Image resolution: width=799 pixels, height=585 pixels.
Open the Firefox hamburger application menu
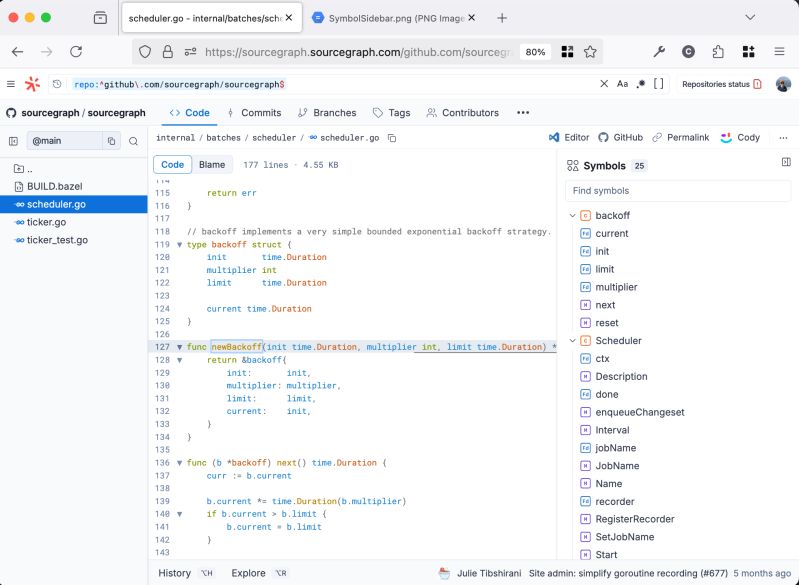[x=779, y=51]
